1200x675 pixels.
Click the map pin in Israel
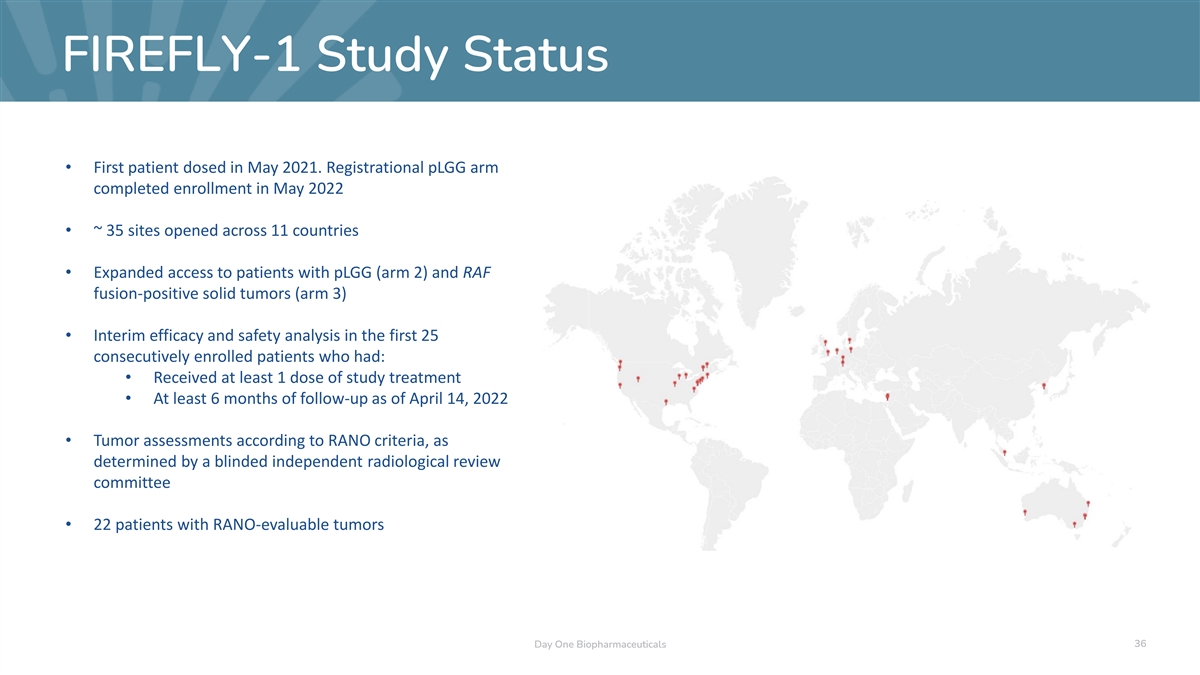(x=887, y=397)
